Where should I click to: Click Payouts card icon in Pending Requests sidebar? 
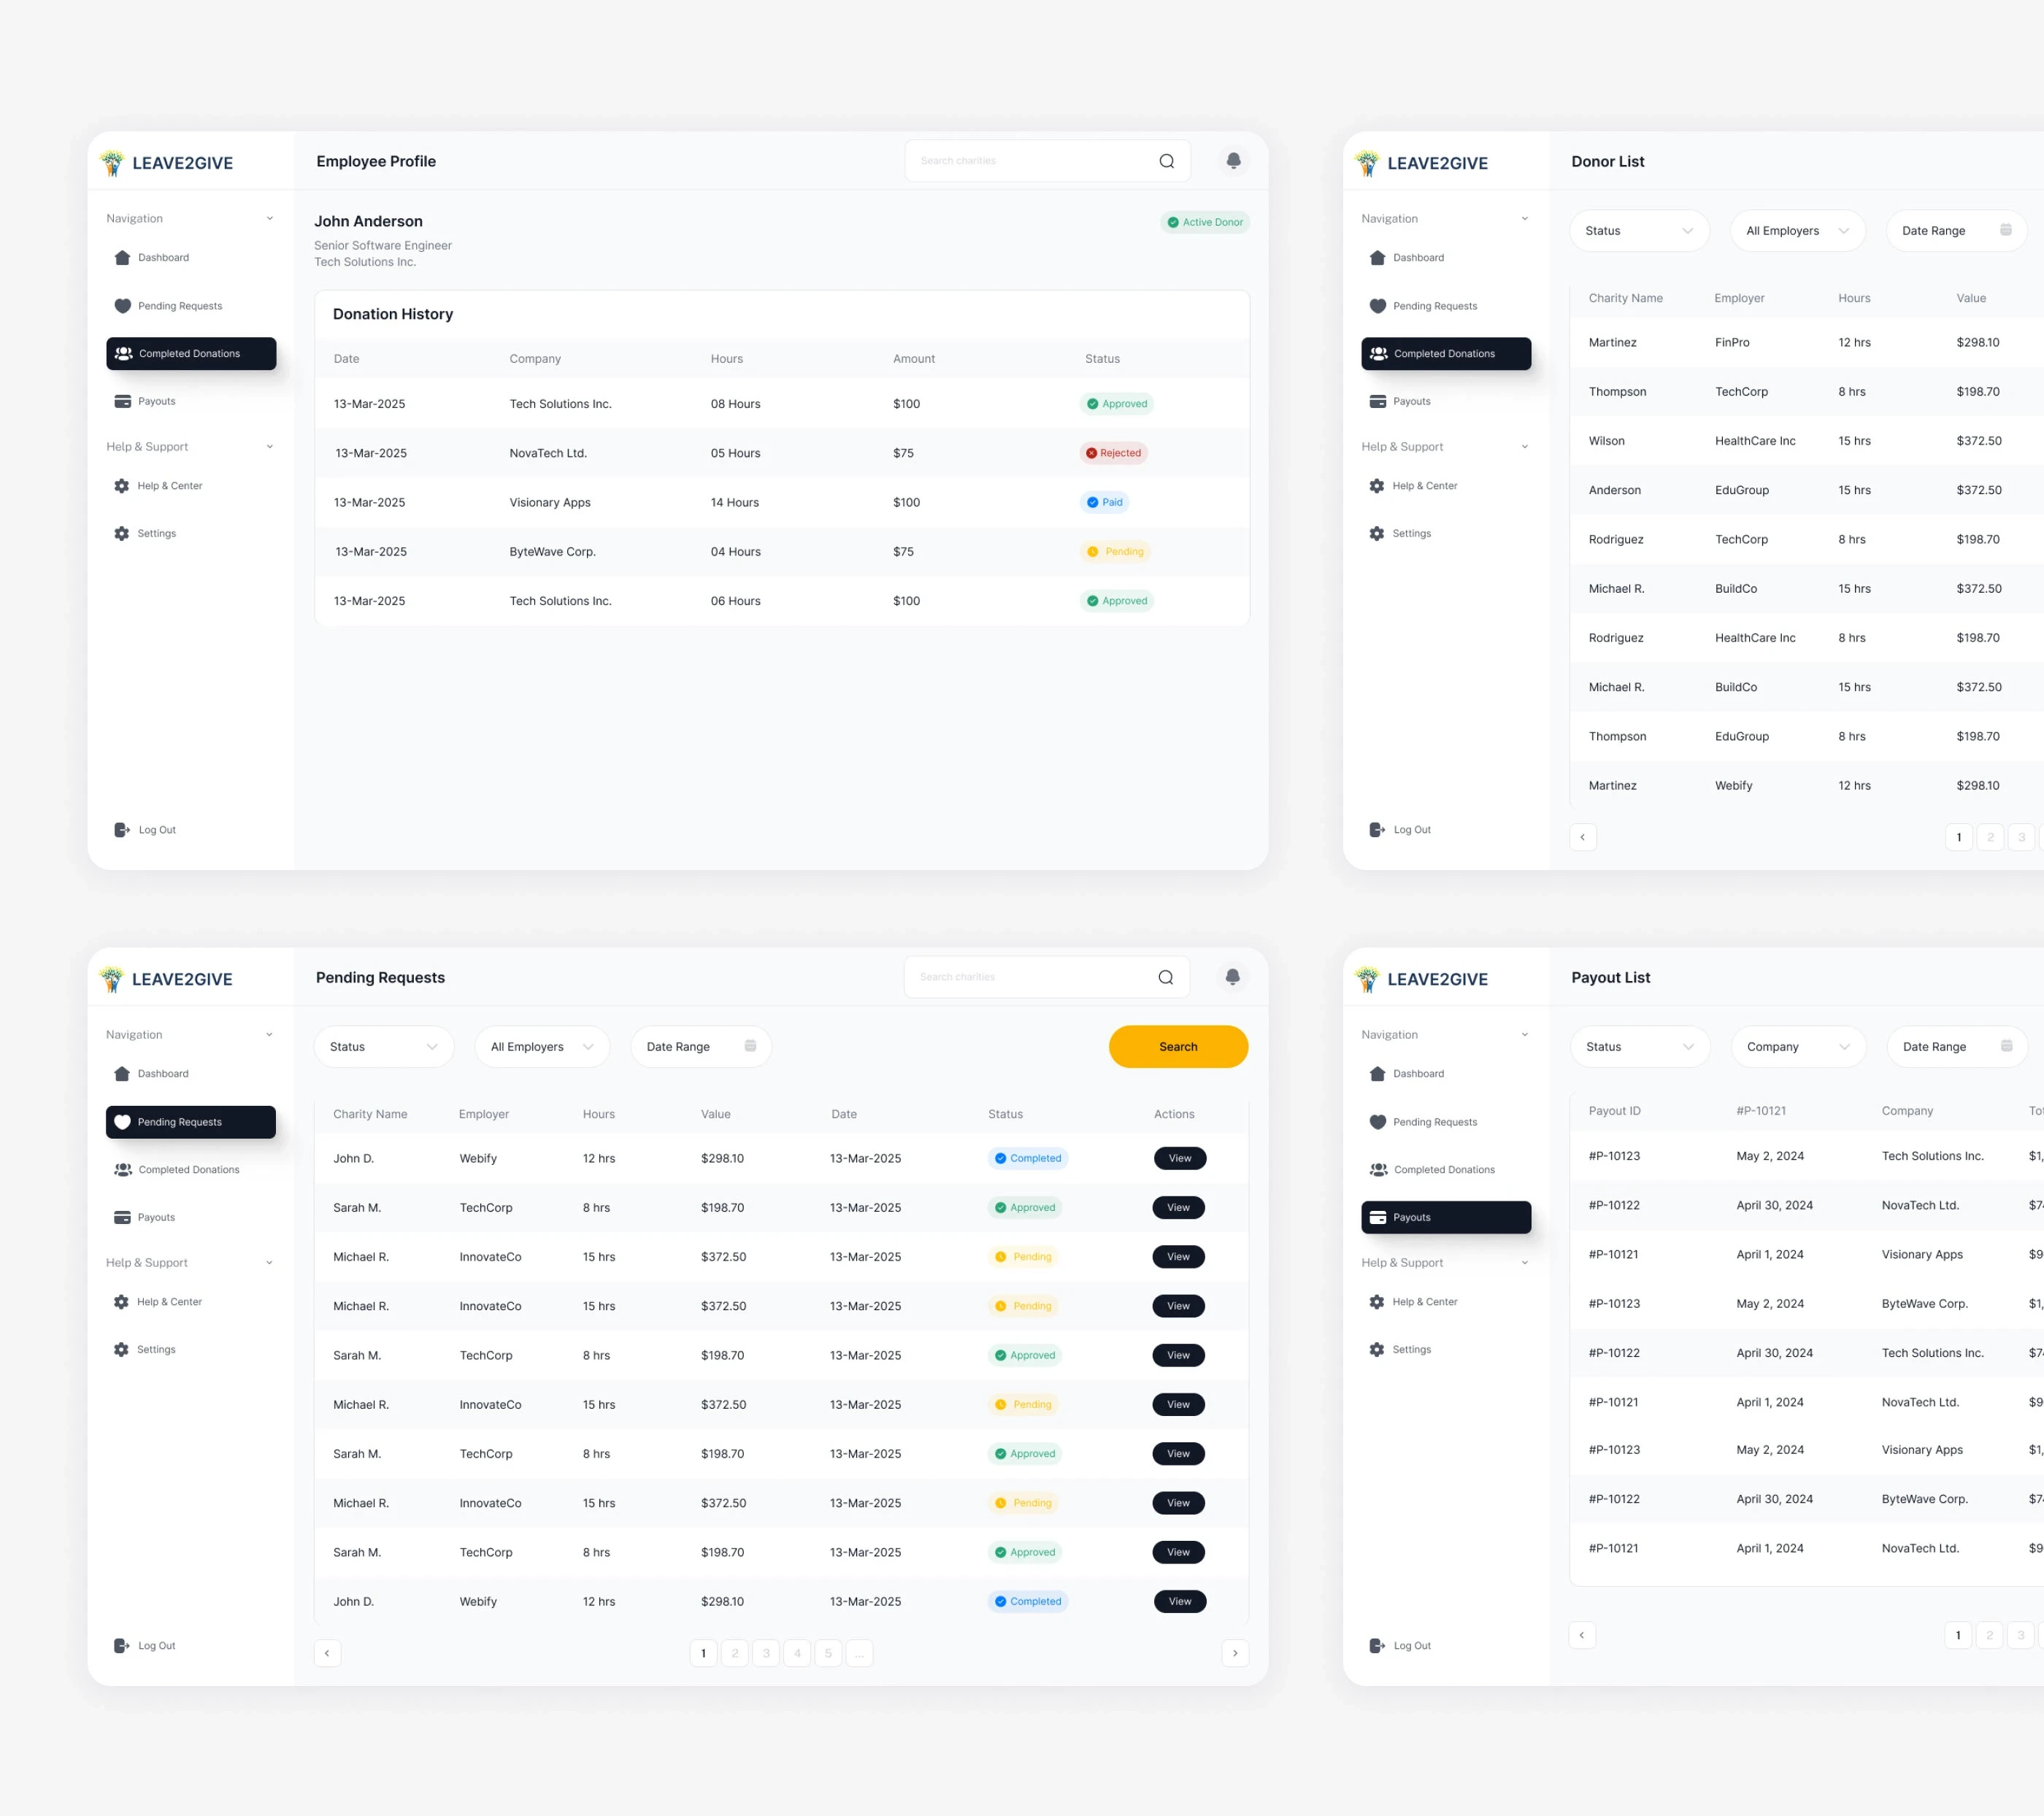pyautogui.click(x=122, y=1217)
